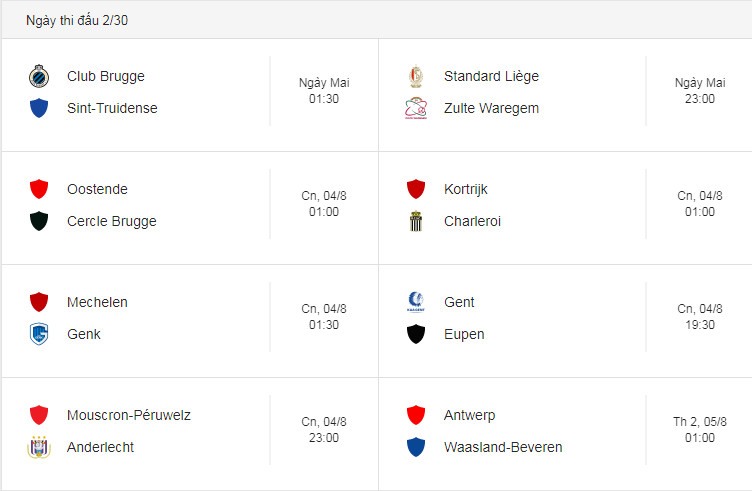Click the Genk blue shield logo
Viewport: 752px width, 491px height.
(x=39, y=334)
